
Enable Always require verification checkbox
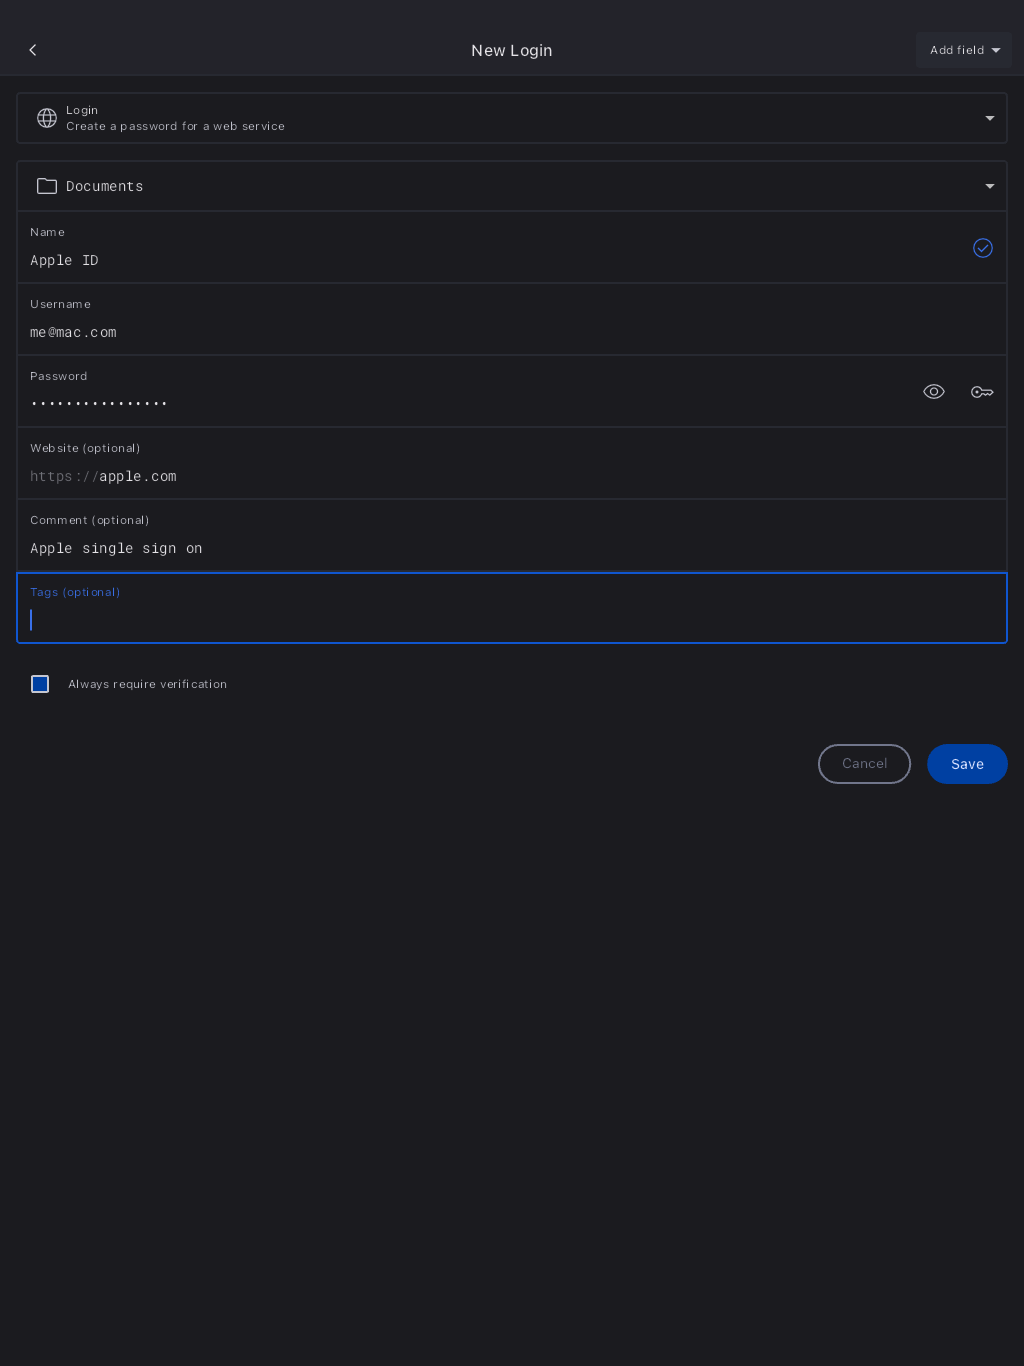[40, 684]
